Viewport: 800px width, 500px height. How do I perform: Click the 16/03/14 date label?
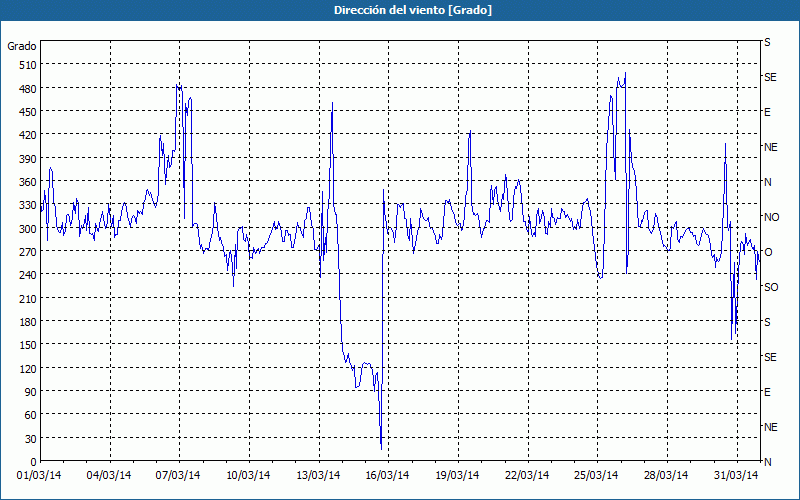coord(387,476)
